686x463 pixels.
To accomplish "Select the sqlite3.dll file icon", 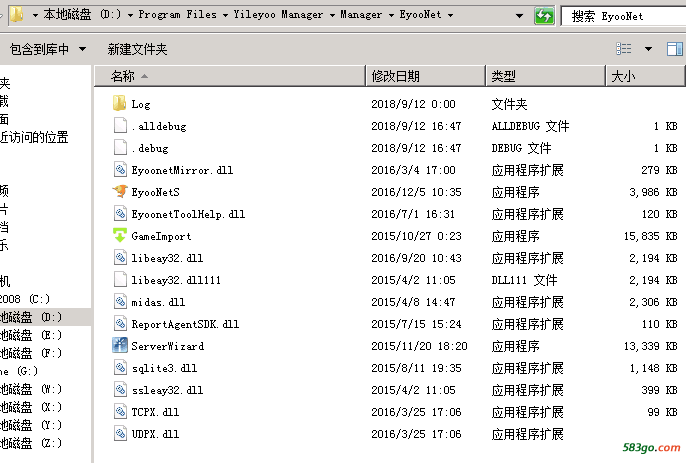I will click(120, 368).
